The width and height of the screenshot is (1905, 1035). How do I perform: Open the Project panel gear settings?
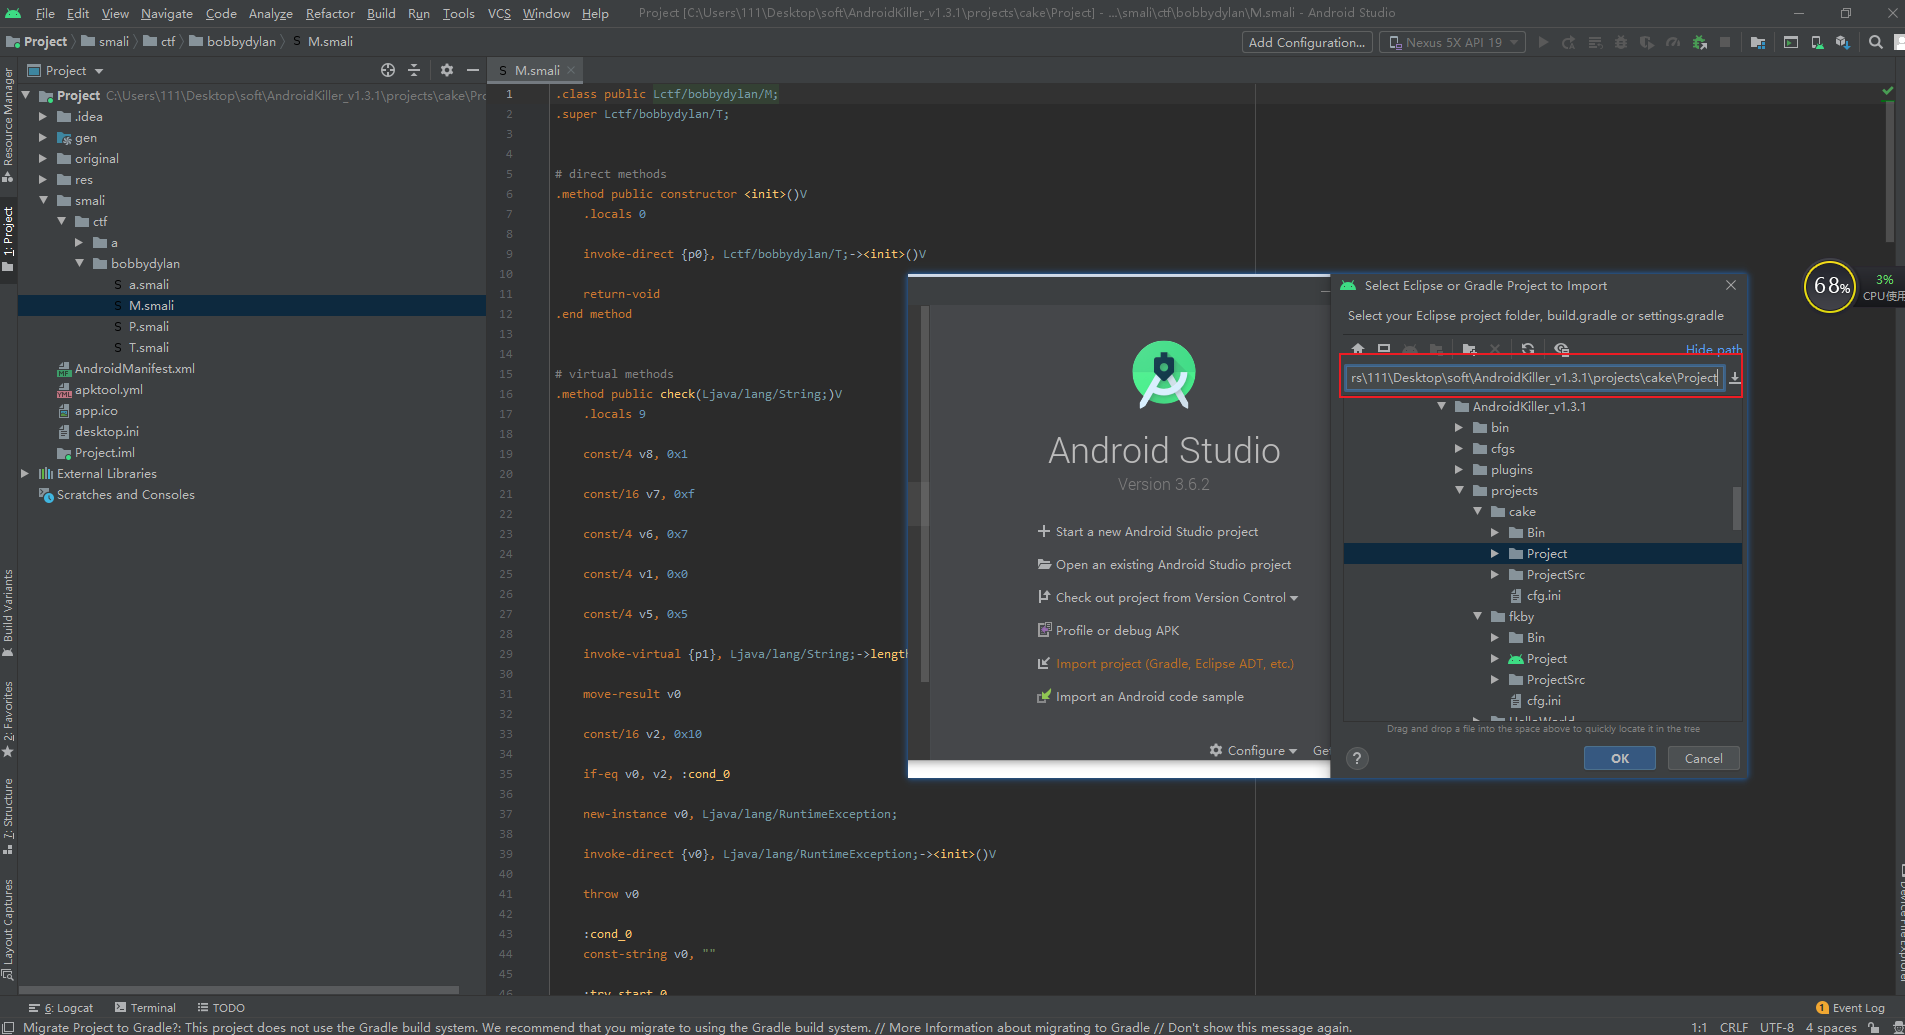point(447,70)
